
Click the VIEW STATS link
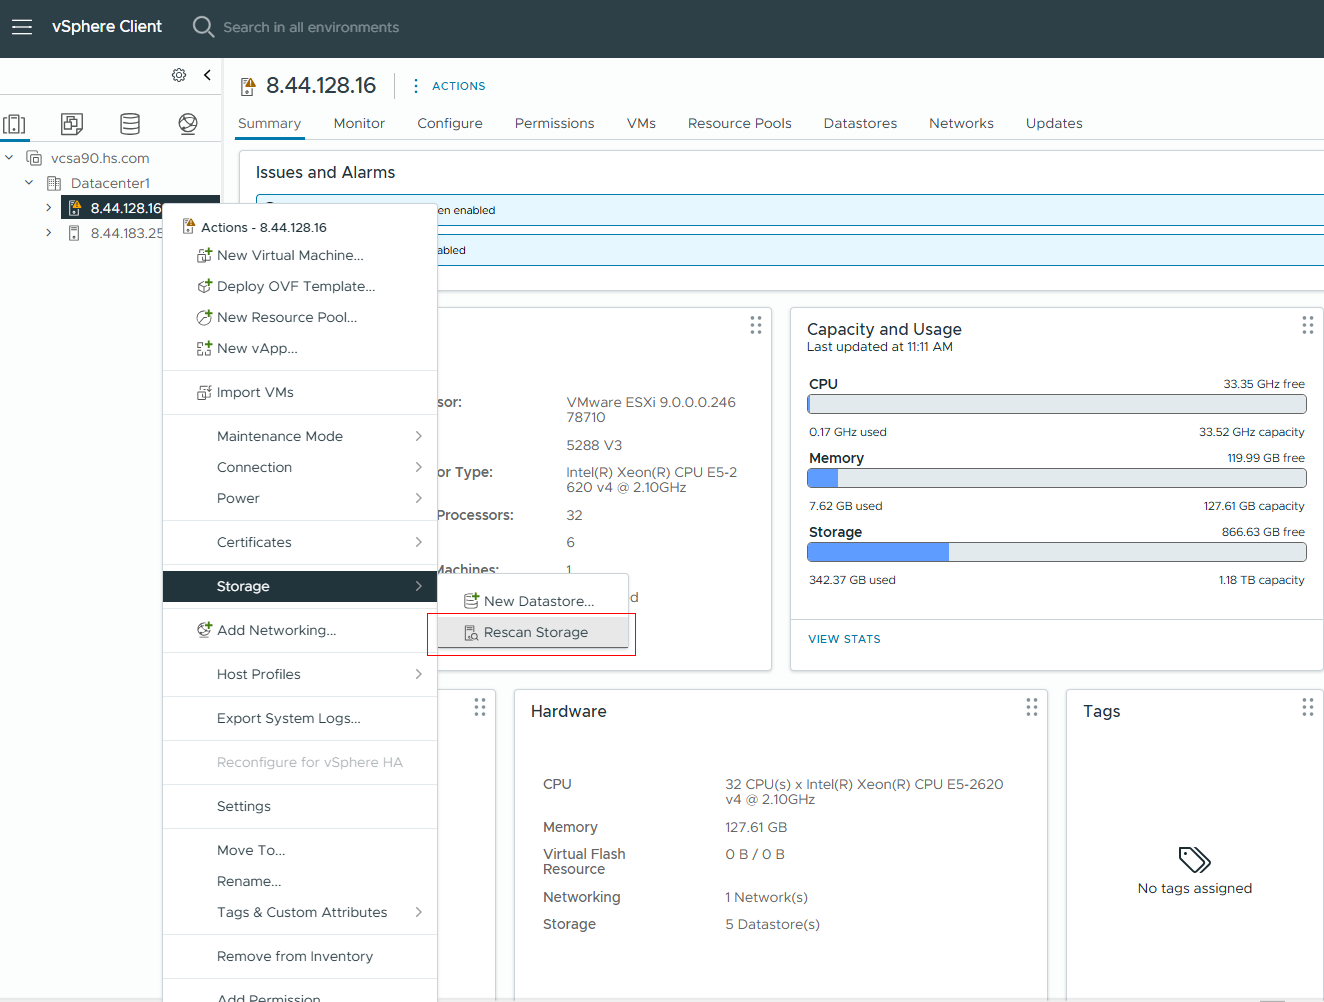(844, 639)
